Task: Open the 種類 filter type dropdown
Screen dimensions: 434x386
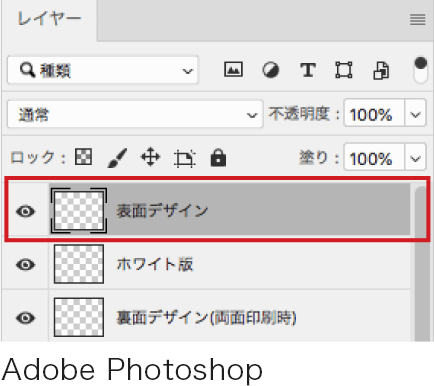Action: (x=103, y=70)
